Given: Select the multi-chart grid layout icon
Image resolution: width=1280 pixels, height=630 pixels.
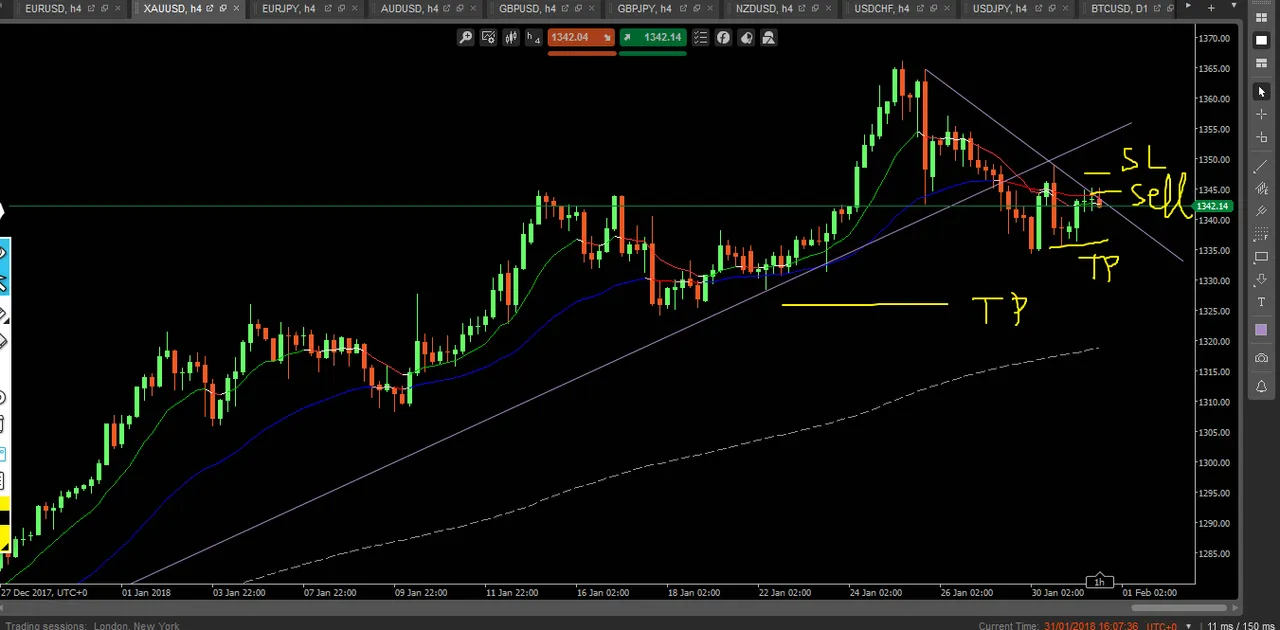Looking at the screenshot, I should [x=1261, y=17].
